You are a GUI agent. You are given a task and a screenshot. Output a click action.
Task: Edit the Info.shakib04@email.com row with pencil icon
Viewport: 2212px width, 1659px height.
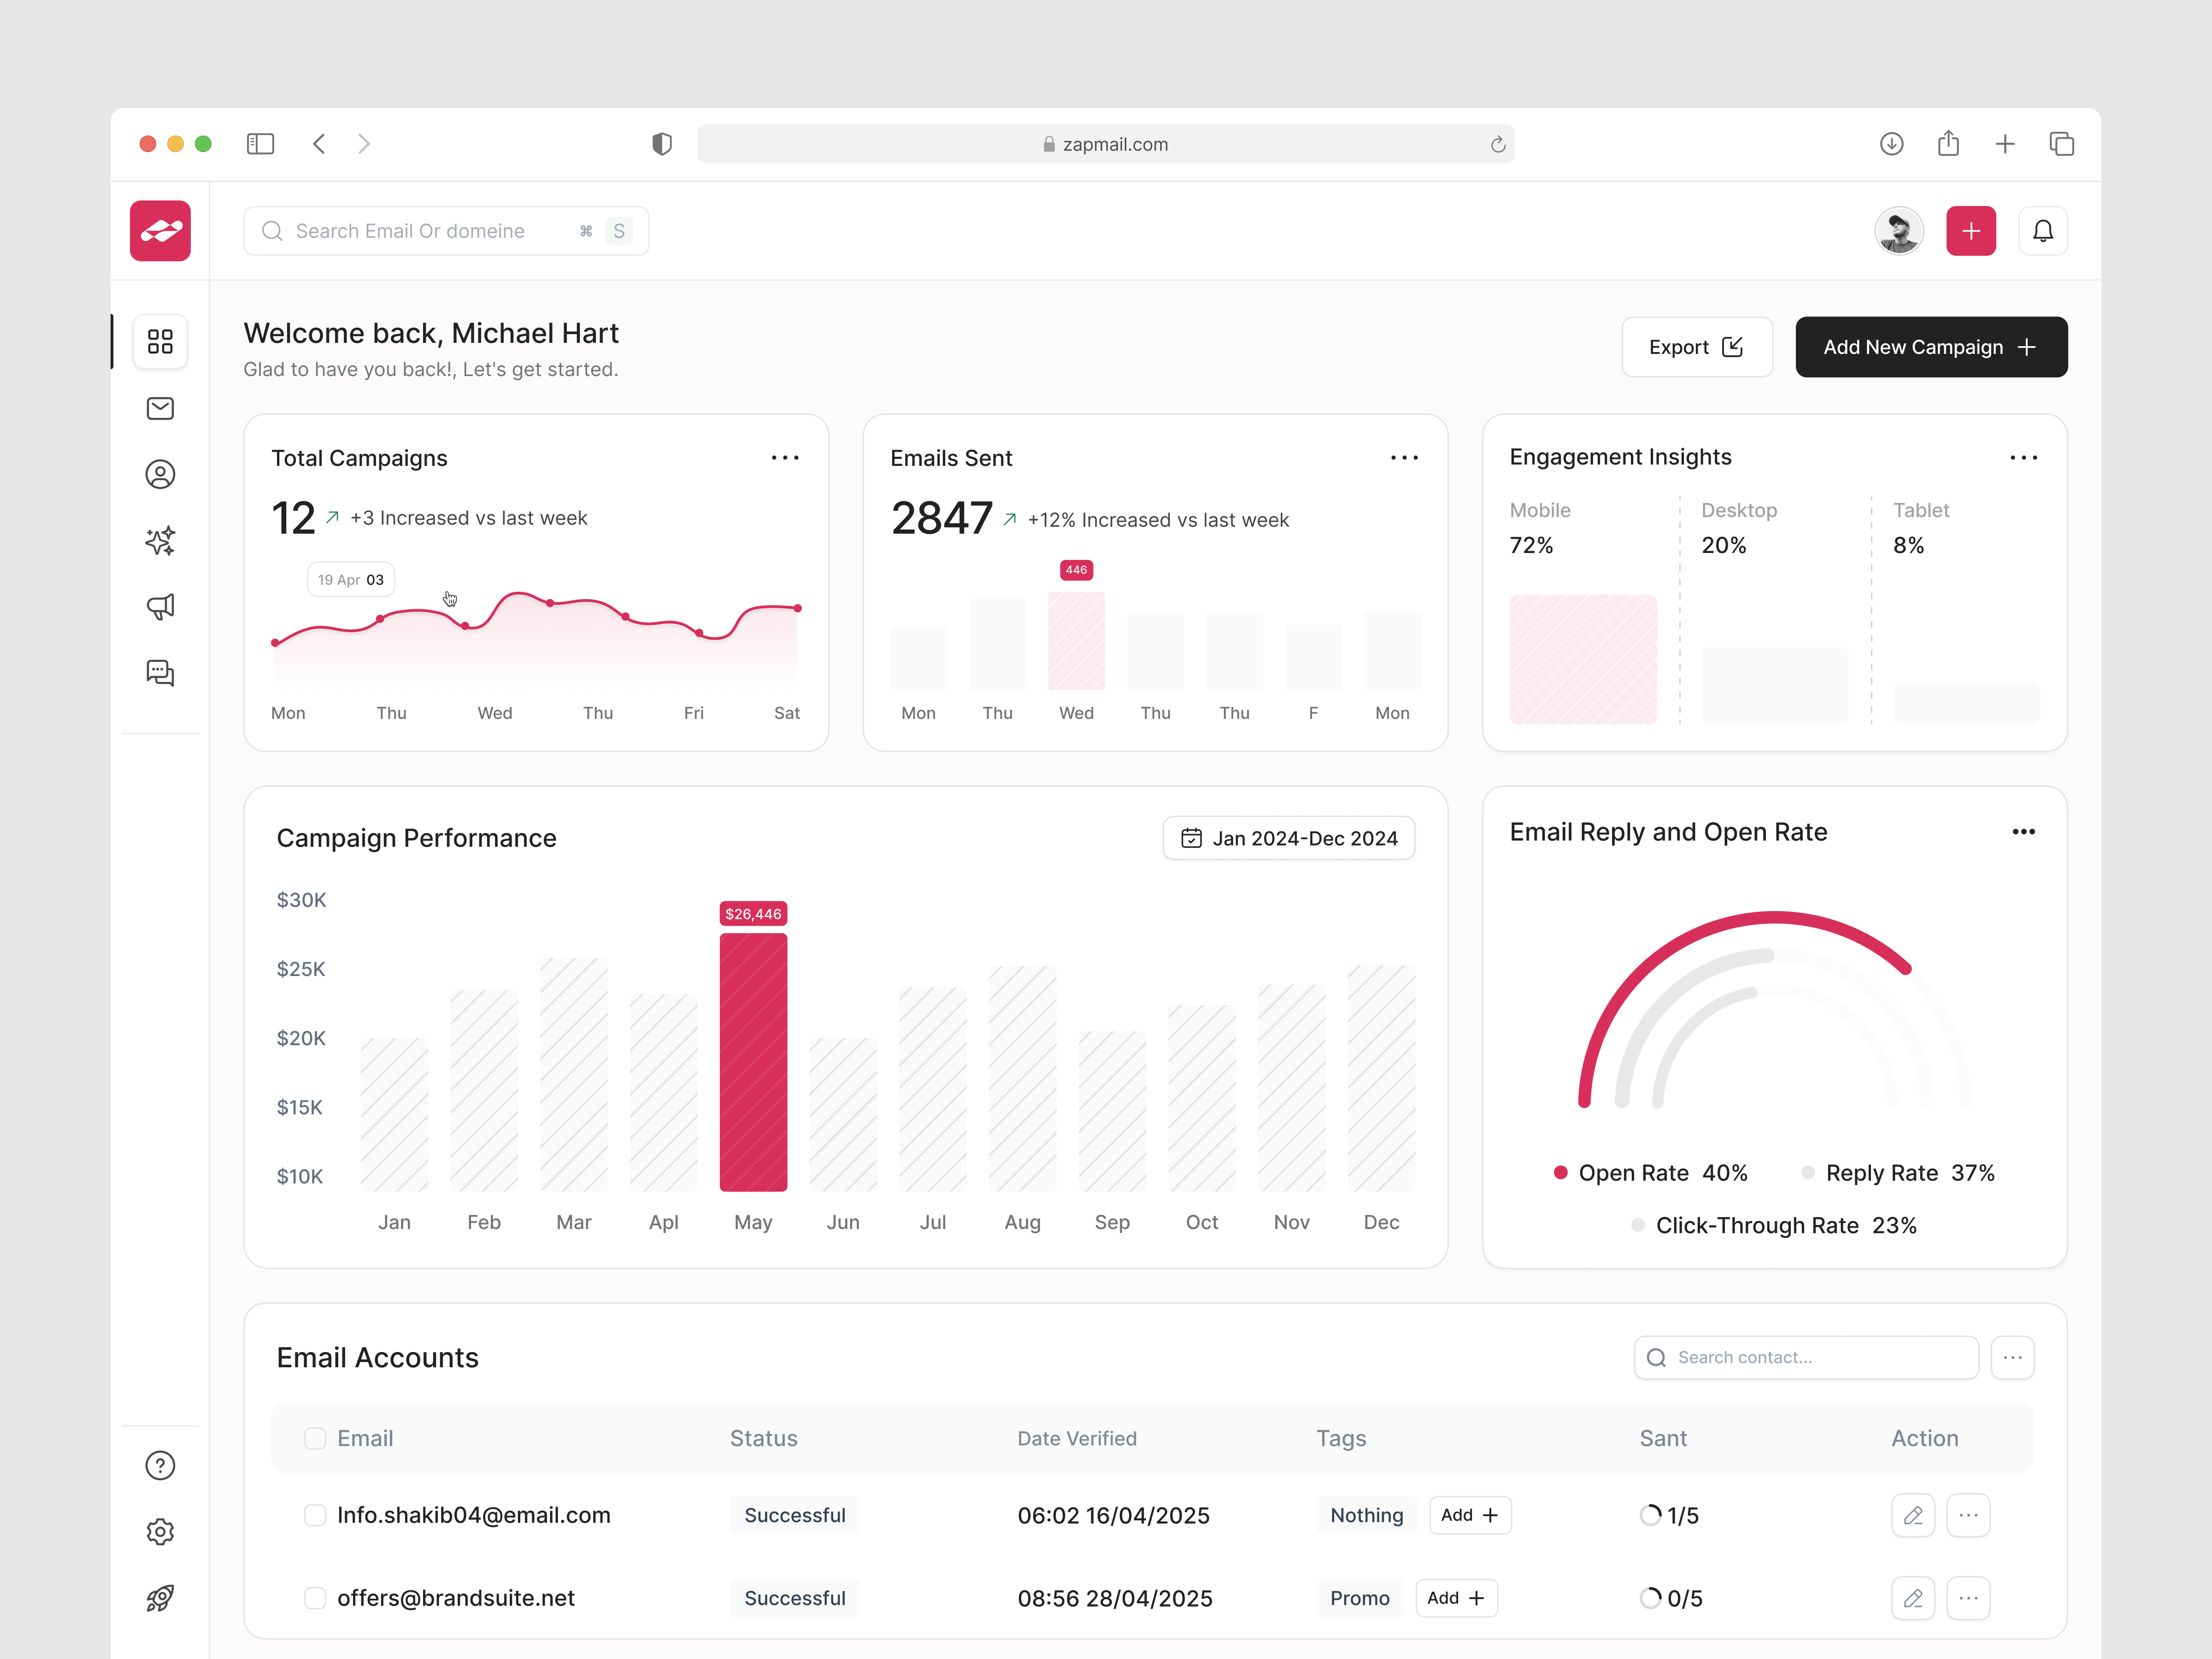click(x=1913, y=1515)
